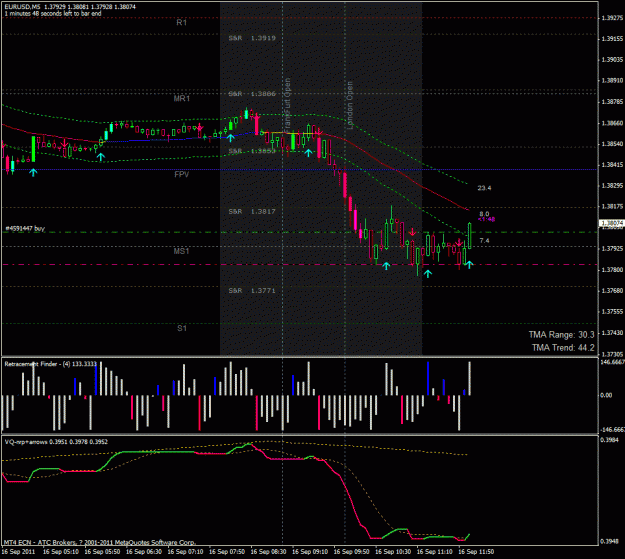Image resolution: width=625 pixels, height=559 pixels.
Task: Click the 16 Sep 09:50 time axis label
Action: [351, 552]
